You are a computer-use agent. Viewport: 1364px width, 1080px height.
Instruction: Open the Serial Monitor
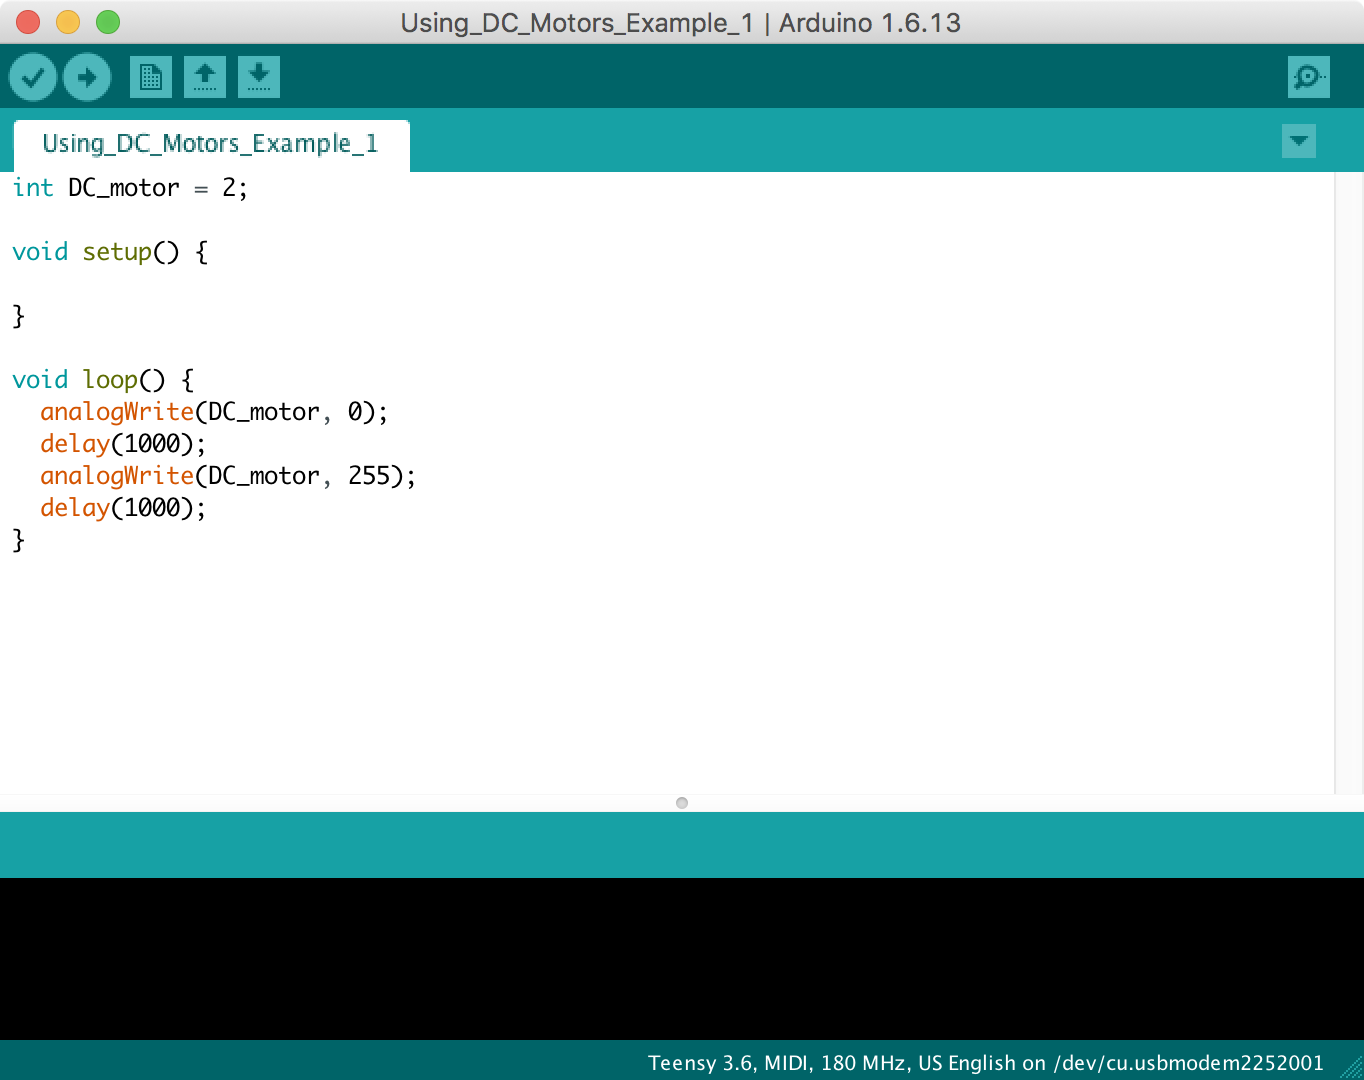point(1308,76)
